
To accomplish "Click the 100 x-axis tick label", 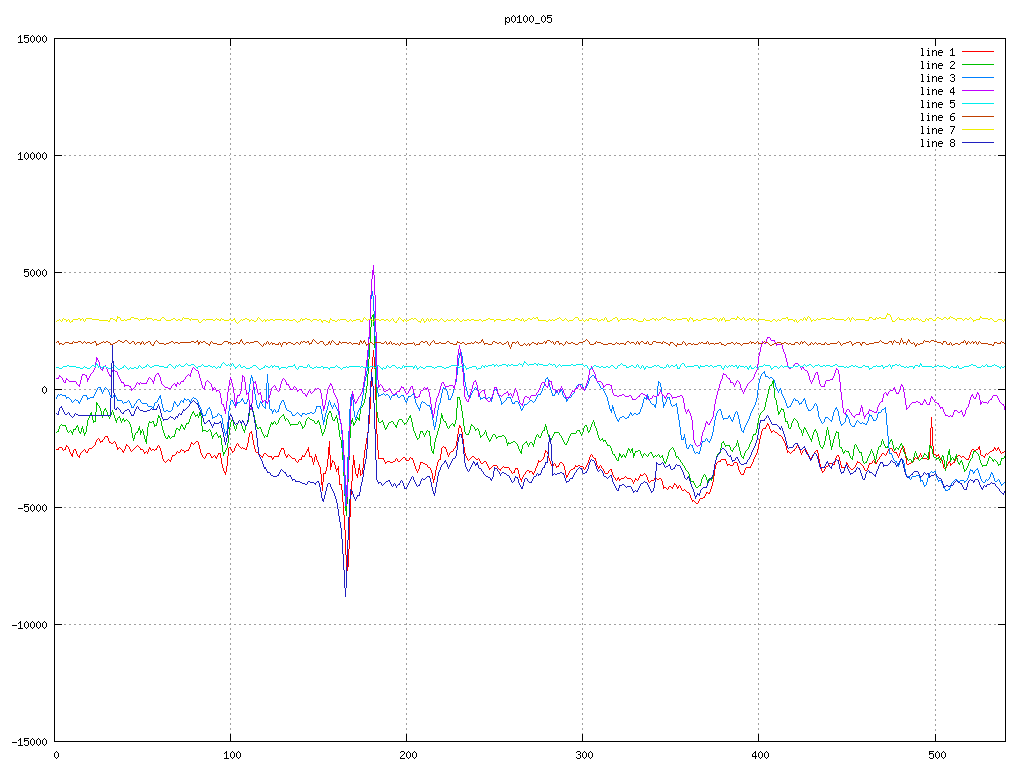I will tap(231, 756).
